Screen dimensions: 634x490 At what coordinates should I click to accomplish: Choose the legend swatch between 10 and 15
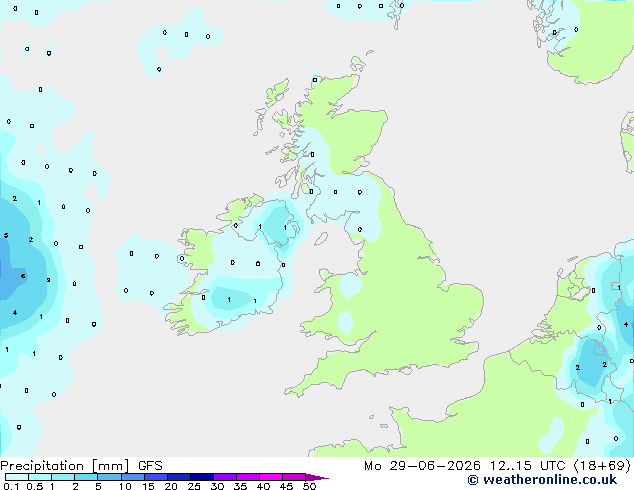[x=132, y=477]
